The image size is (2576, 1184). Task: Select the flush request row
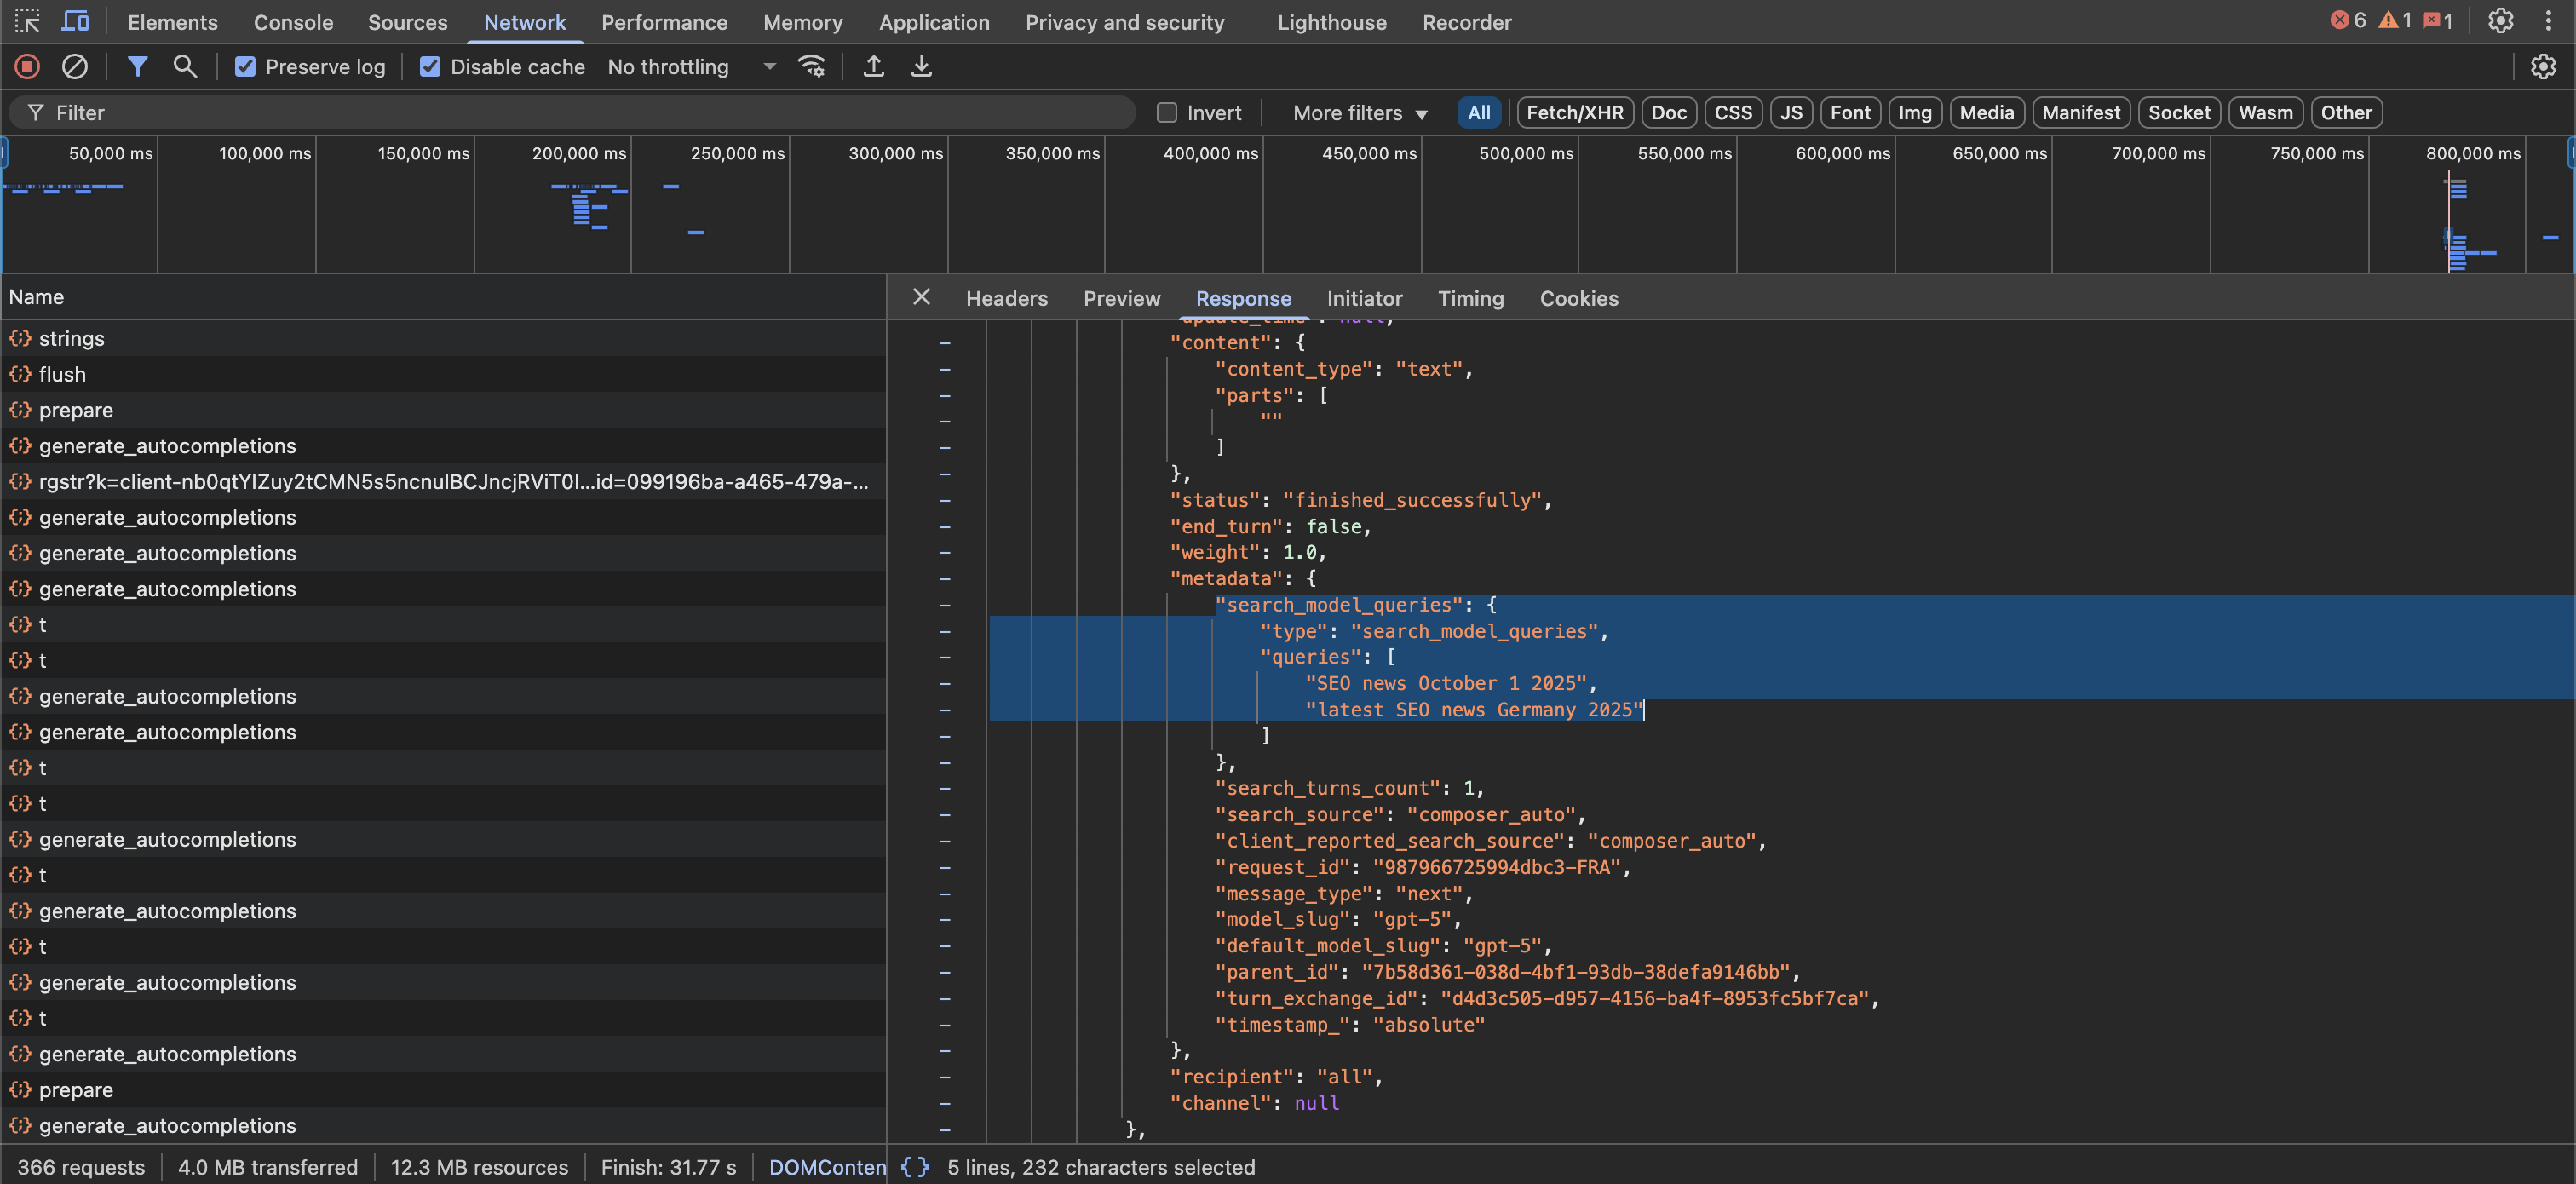(x=63, y=374)
